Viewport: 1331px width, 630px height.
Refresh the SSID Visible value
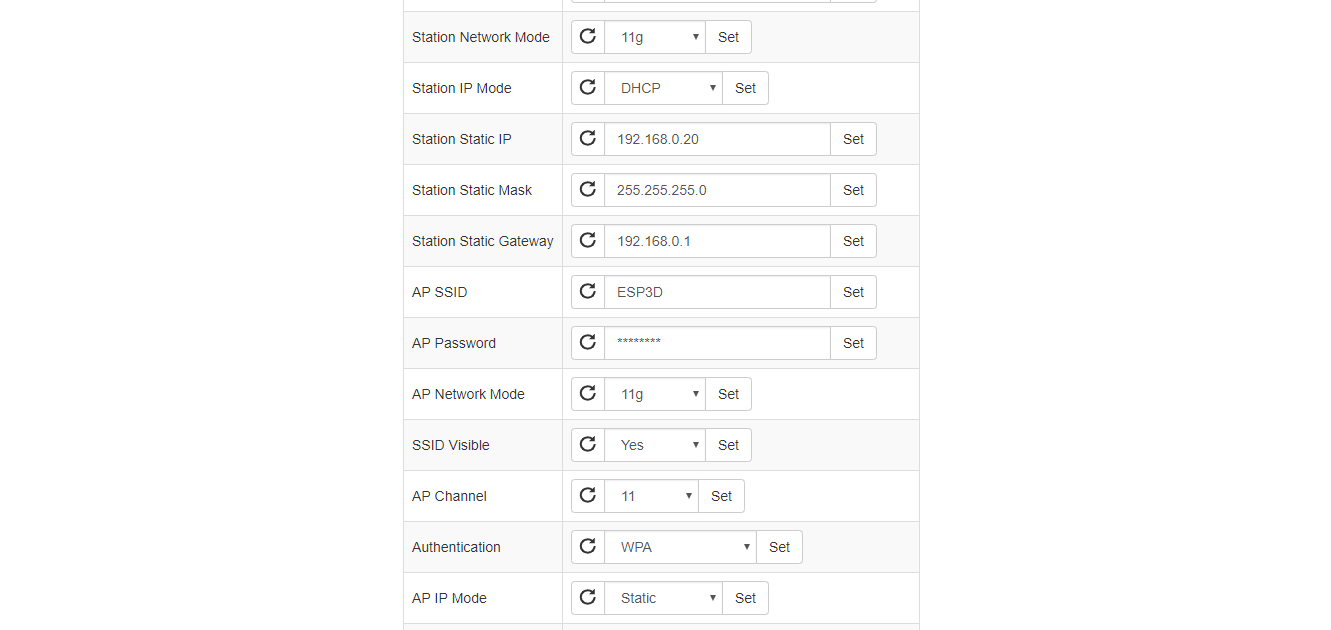[x=588, y=444]
